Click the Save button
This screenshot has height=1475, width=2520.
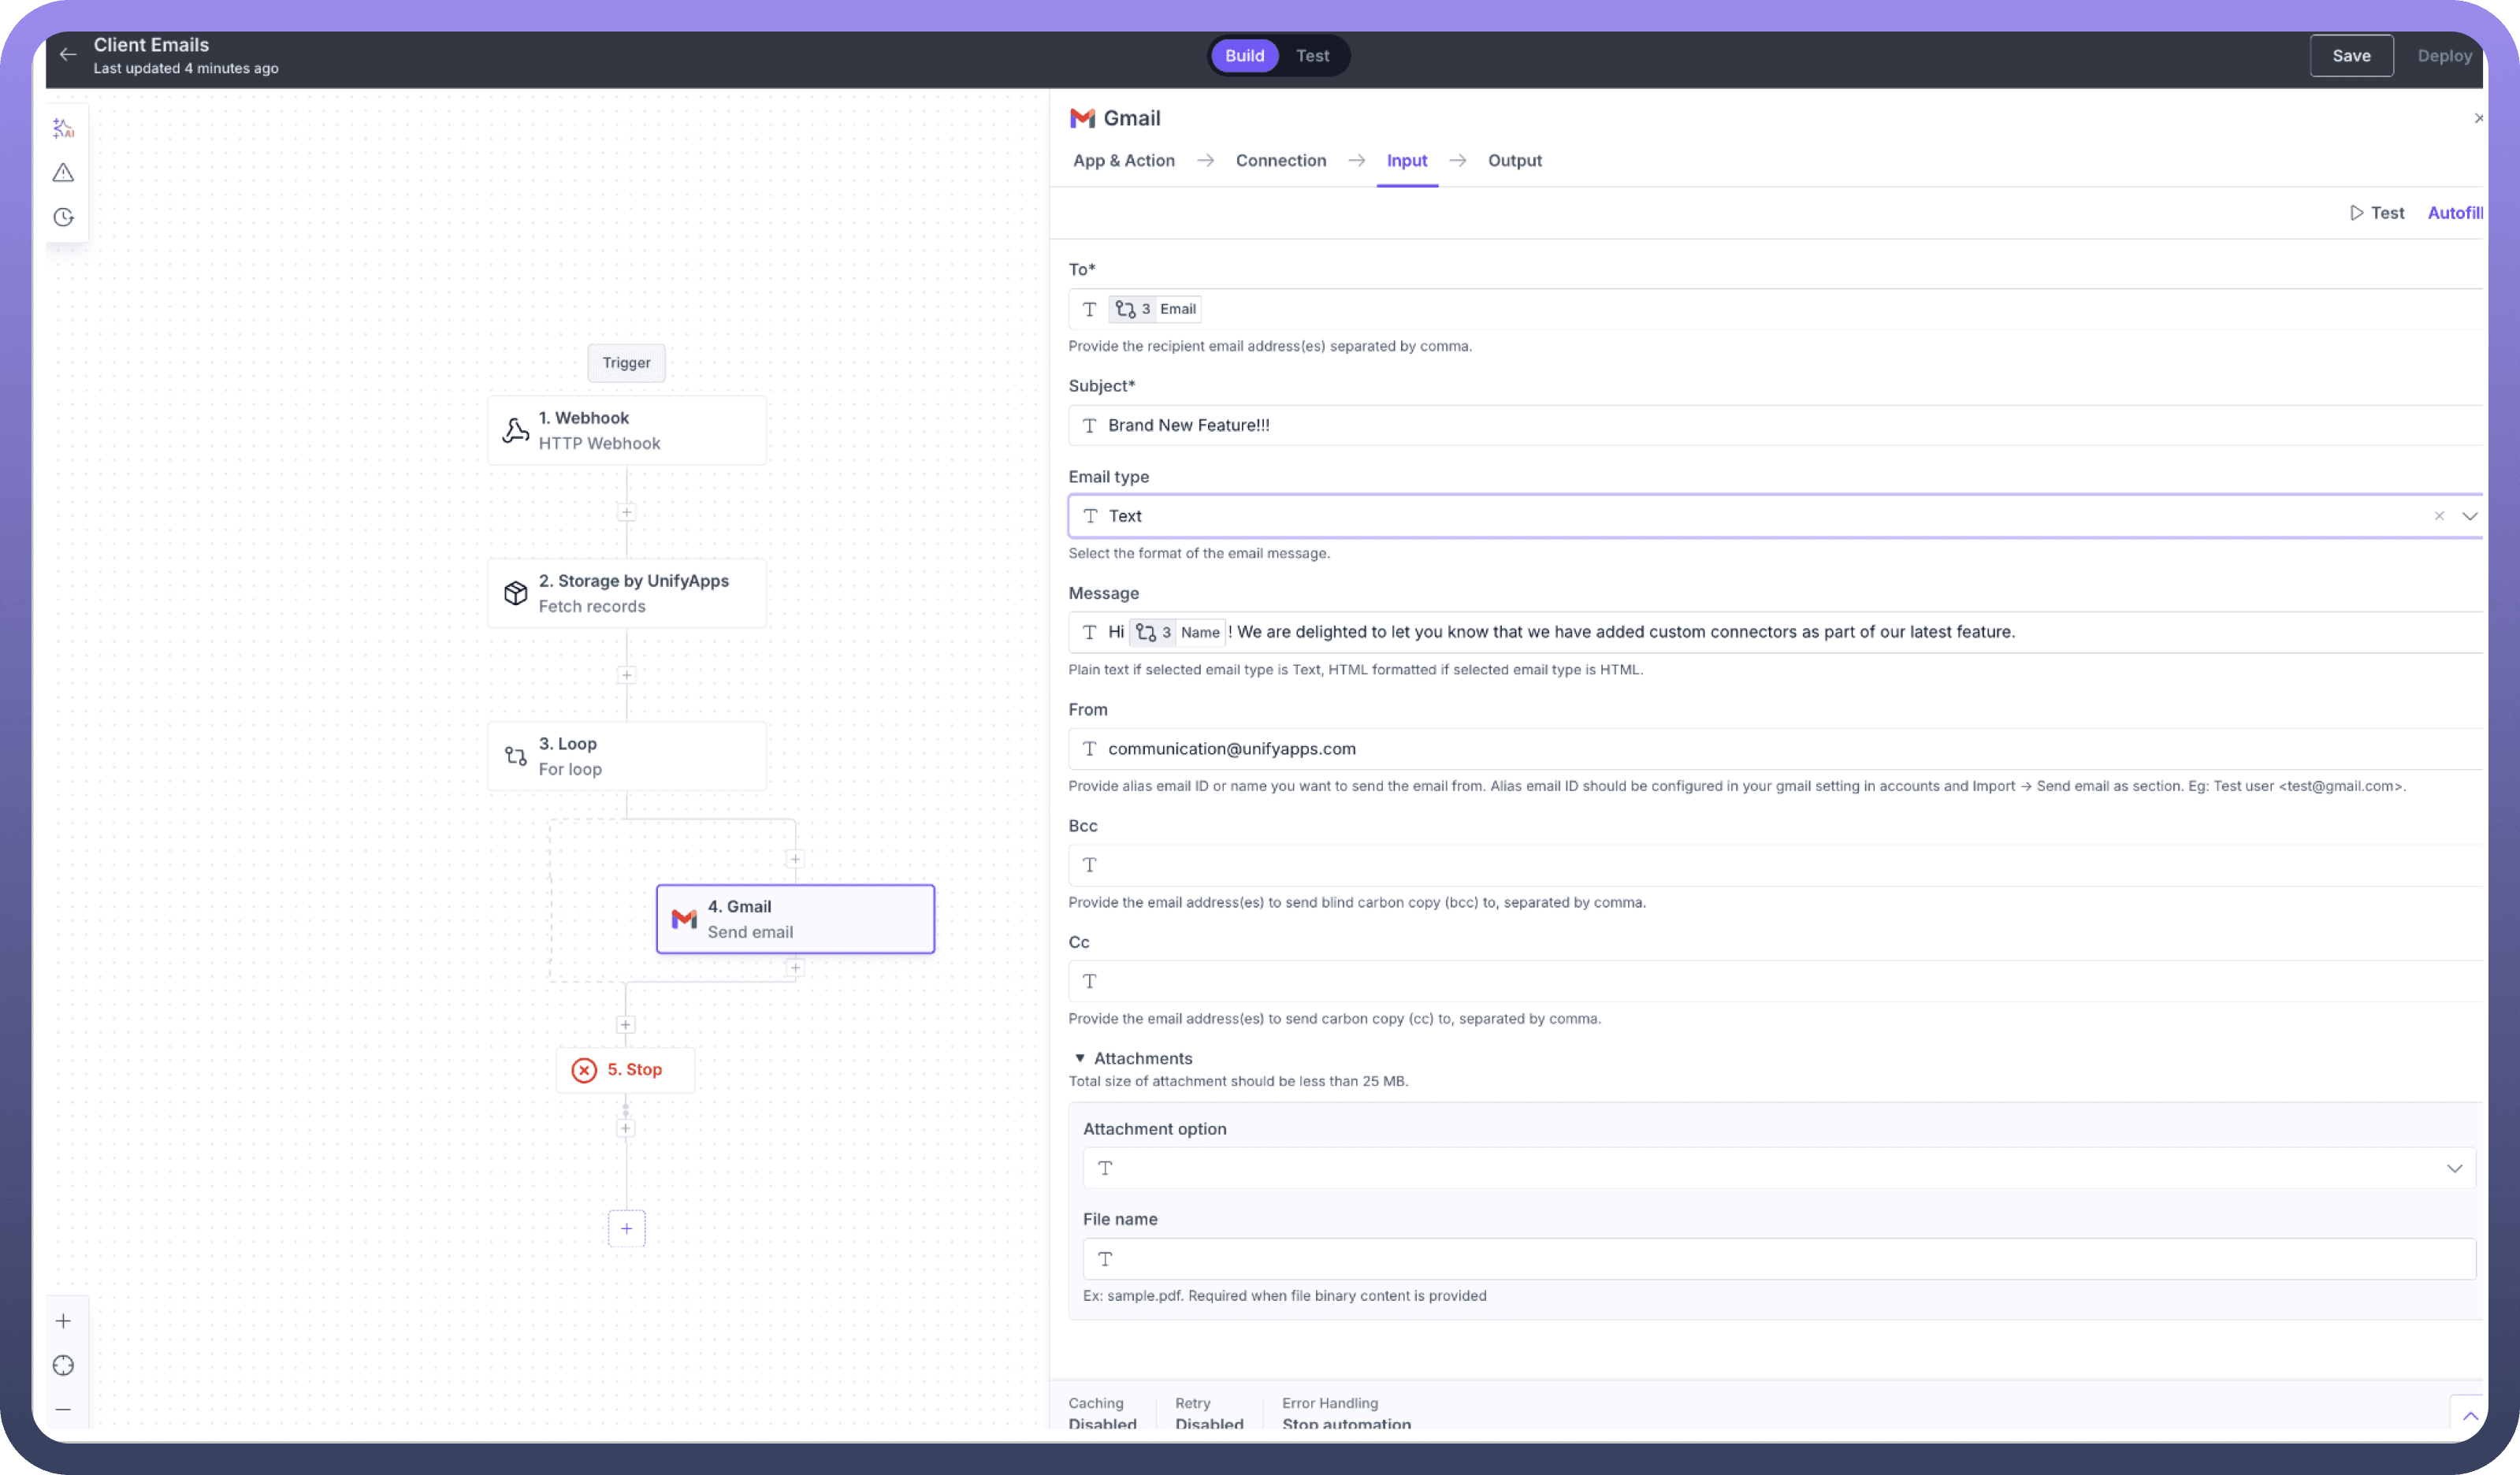(x=2351, y=56)
